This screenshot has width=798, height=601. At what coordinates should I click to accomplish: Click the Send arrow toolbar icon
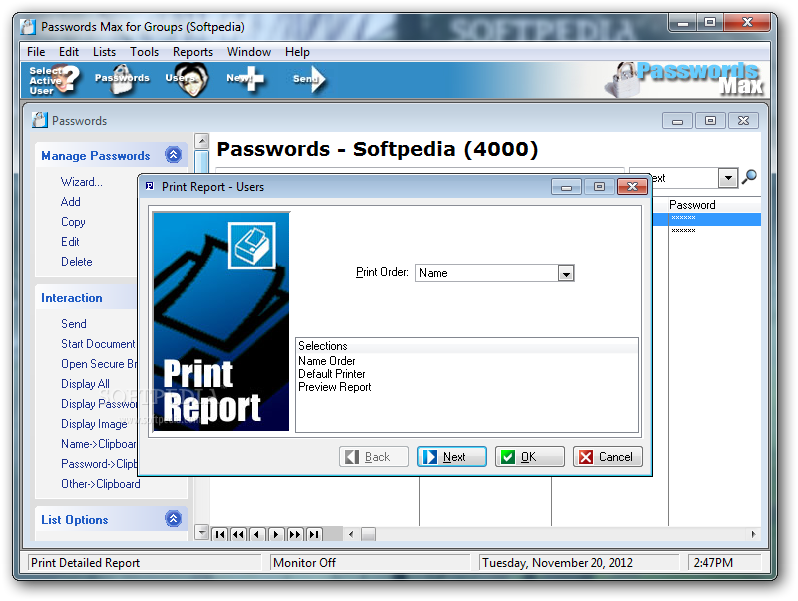point(309,79)
